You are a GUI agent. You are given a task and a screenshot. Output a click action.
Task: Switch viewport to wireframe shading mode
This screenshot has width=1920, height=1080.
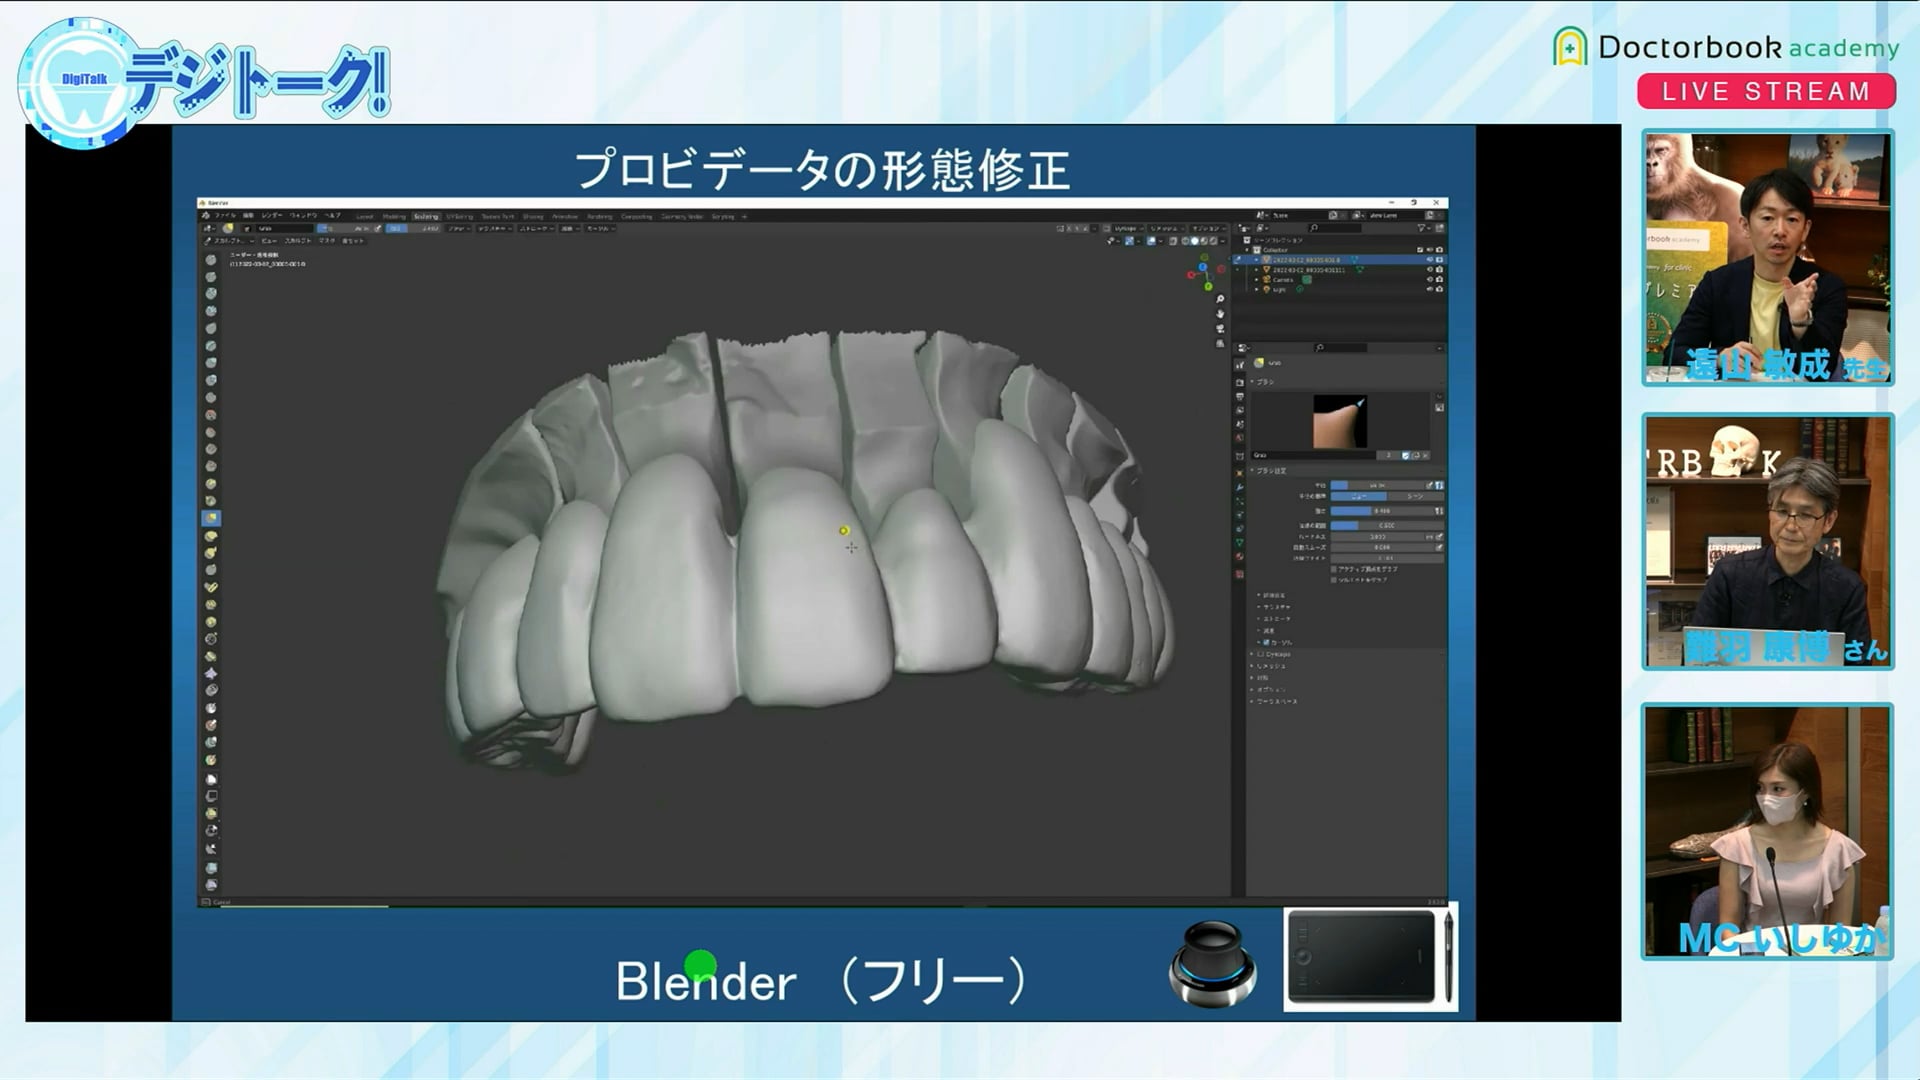1185,241
